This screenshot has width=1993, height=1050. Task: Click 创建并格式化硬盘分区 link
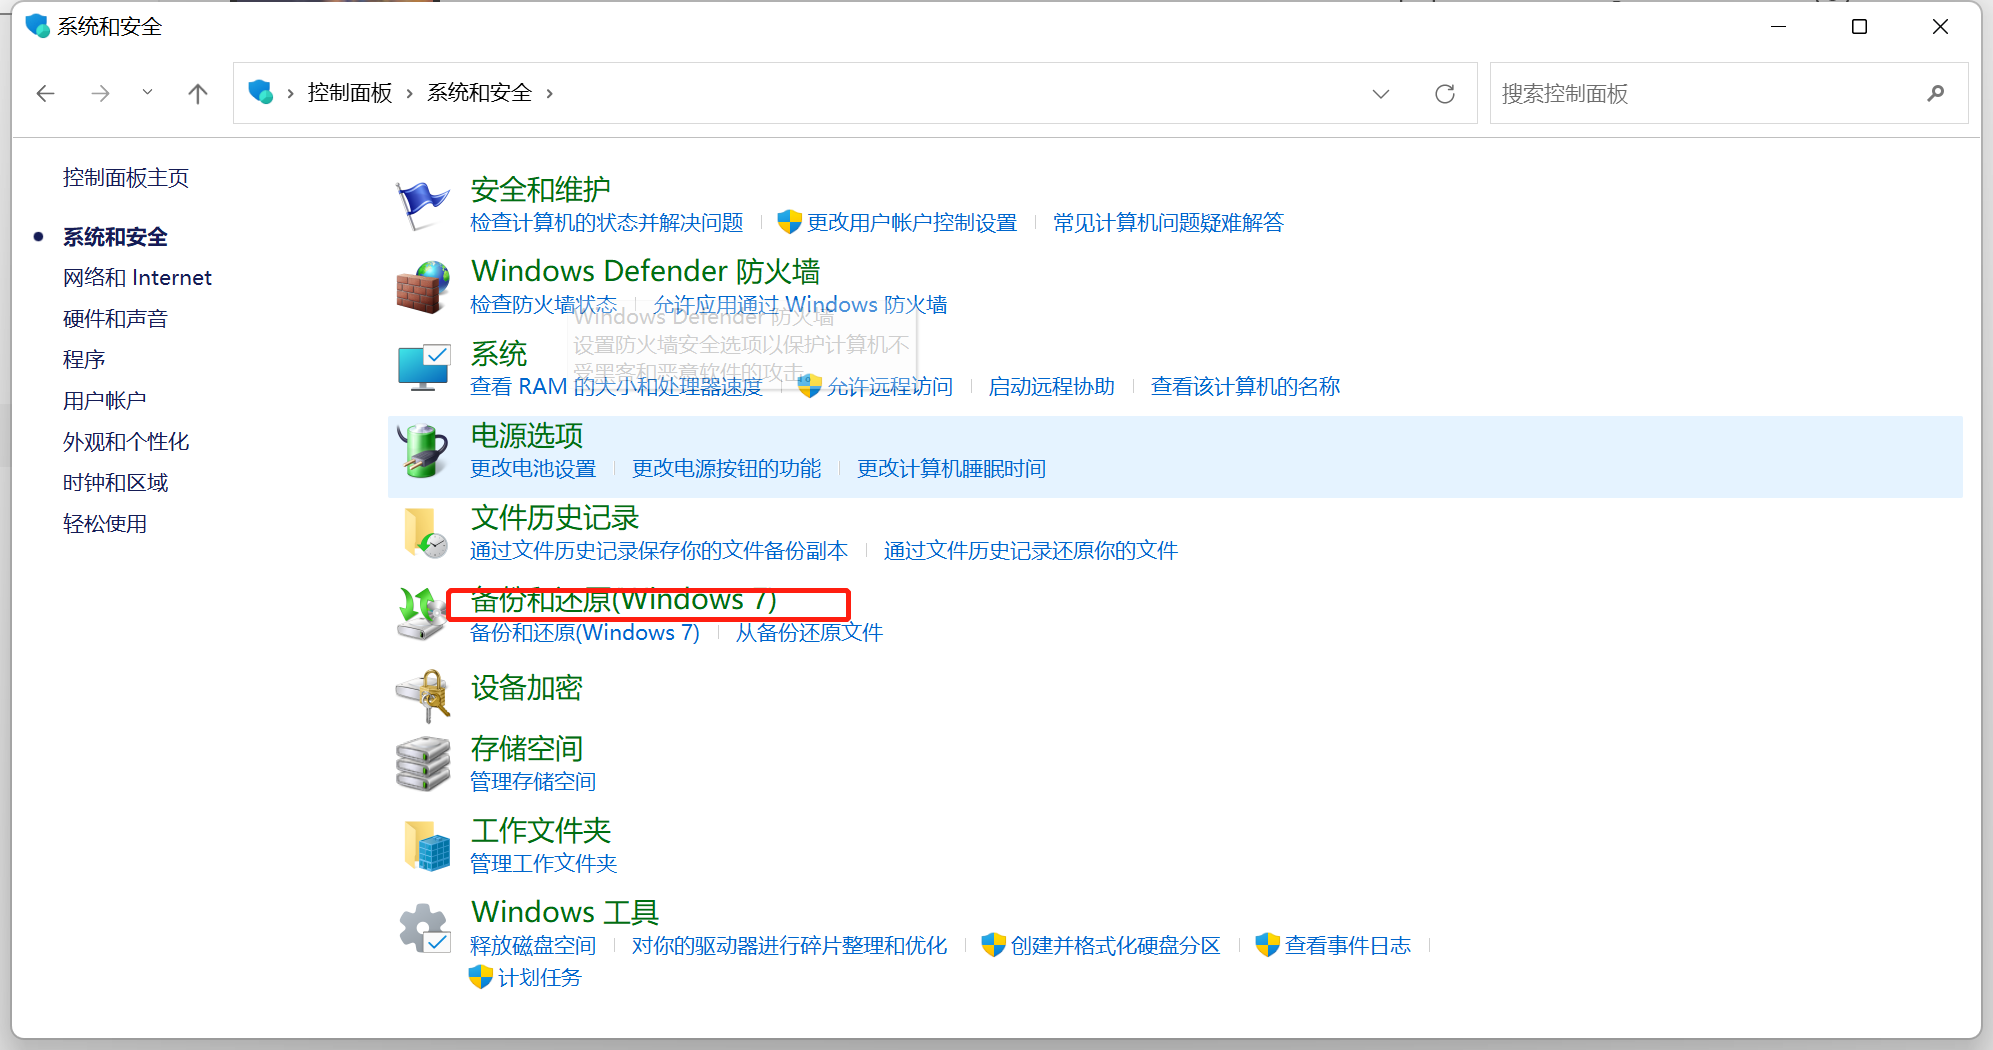click(x=1116, y=946)
